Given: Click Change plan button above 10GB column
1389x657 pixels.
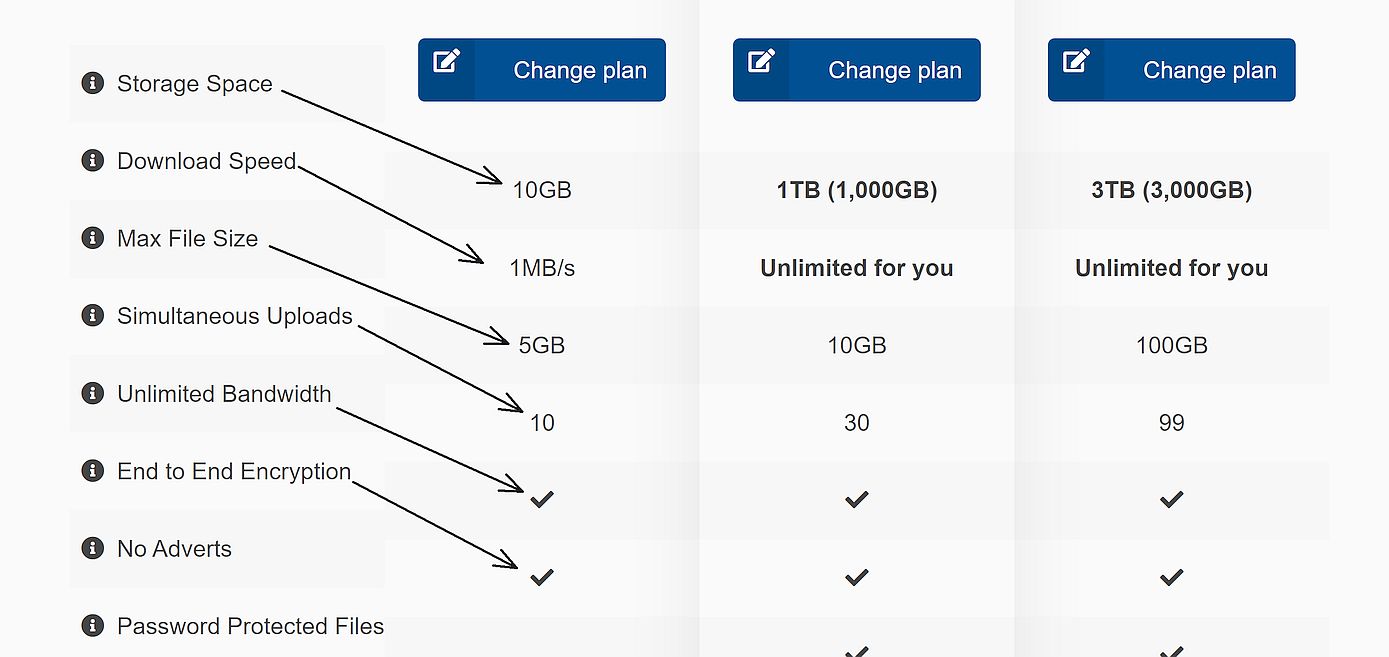Looking at the screenshot, I should click(x=541, y=70).
